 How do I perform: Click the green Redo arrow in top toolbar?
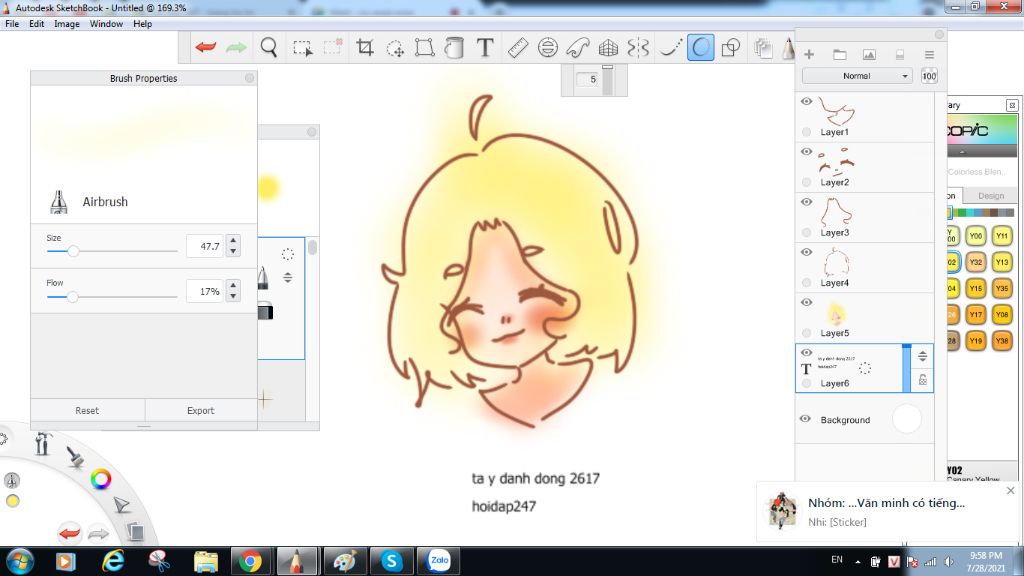pos(236,47)
